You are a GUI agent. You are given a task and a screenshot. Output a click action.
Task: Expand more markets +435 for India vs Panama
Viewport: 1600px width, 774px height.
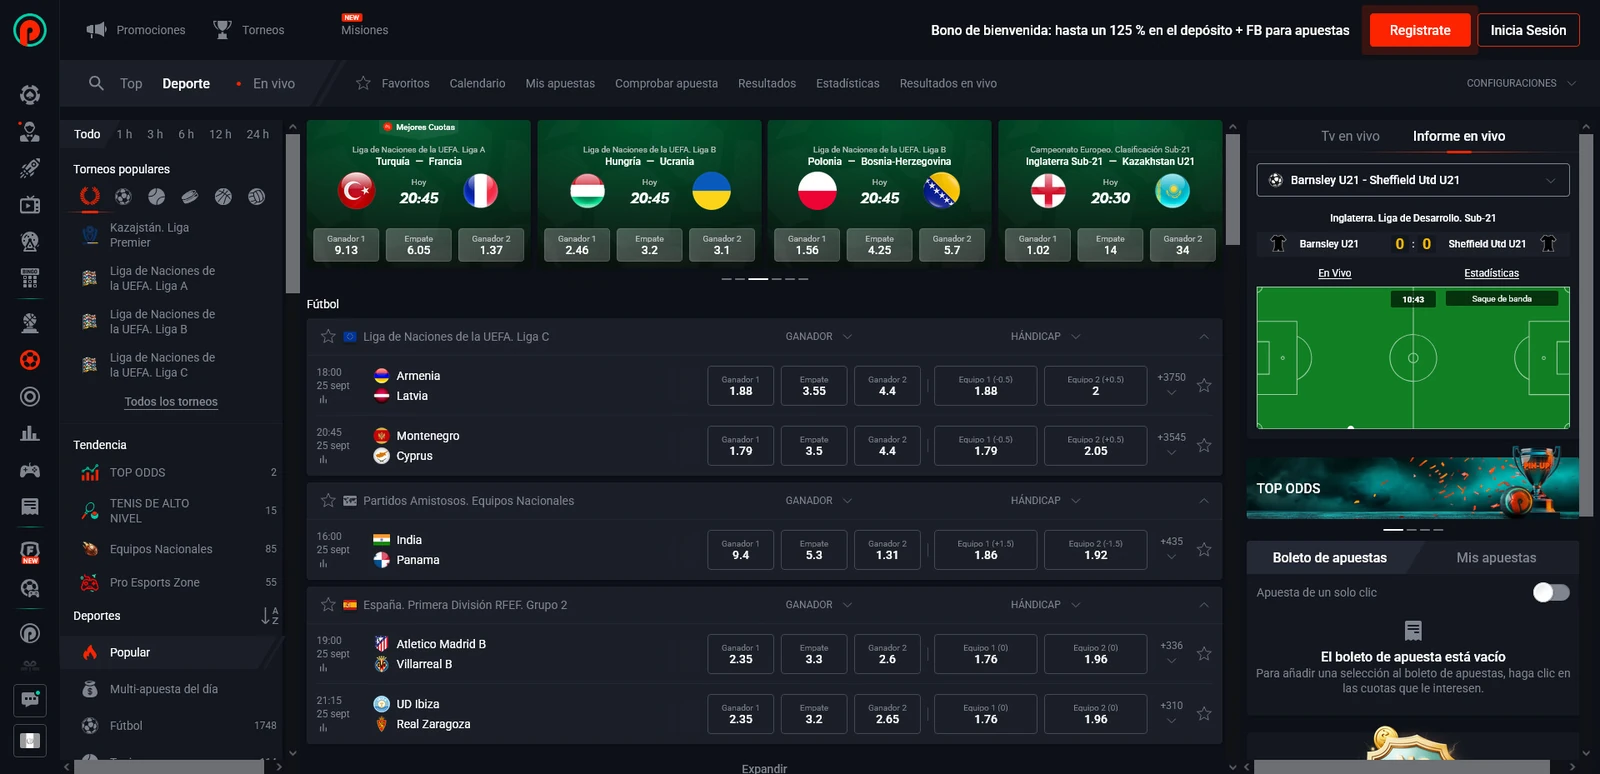pos(1171,548)
